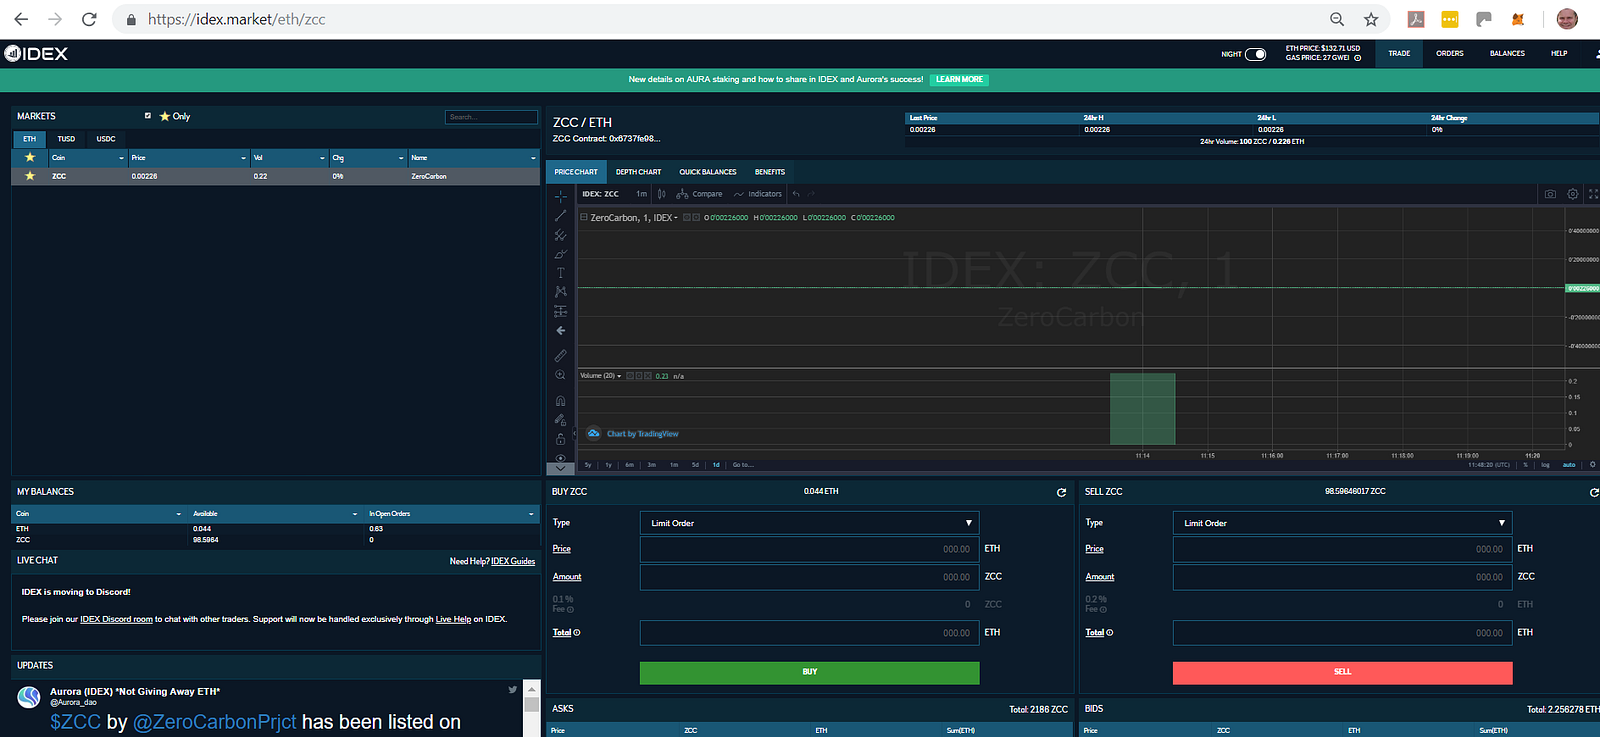The height and width of the screenshot is (737, 1600).
Task: Select the pattern drawing tool
Action: [x=560, y=292]
